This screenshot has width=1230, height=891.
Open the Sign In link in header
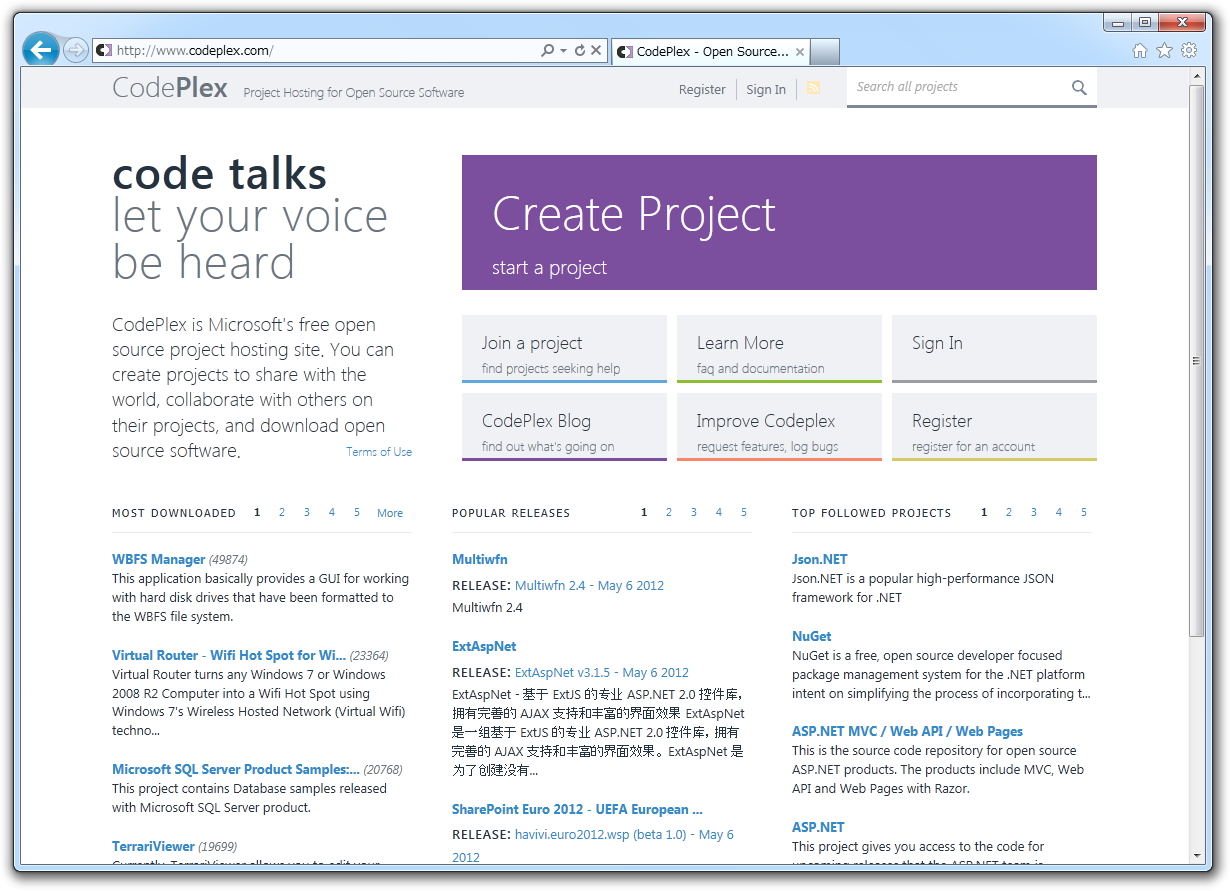click(766, 89)
